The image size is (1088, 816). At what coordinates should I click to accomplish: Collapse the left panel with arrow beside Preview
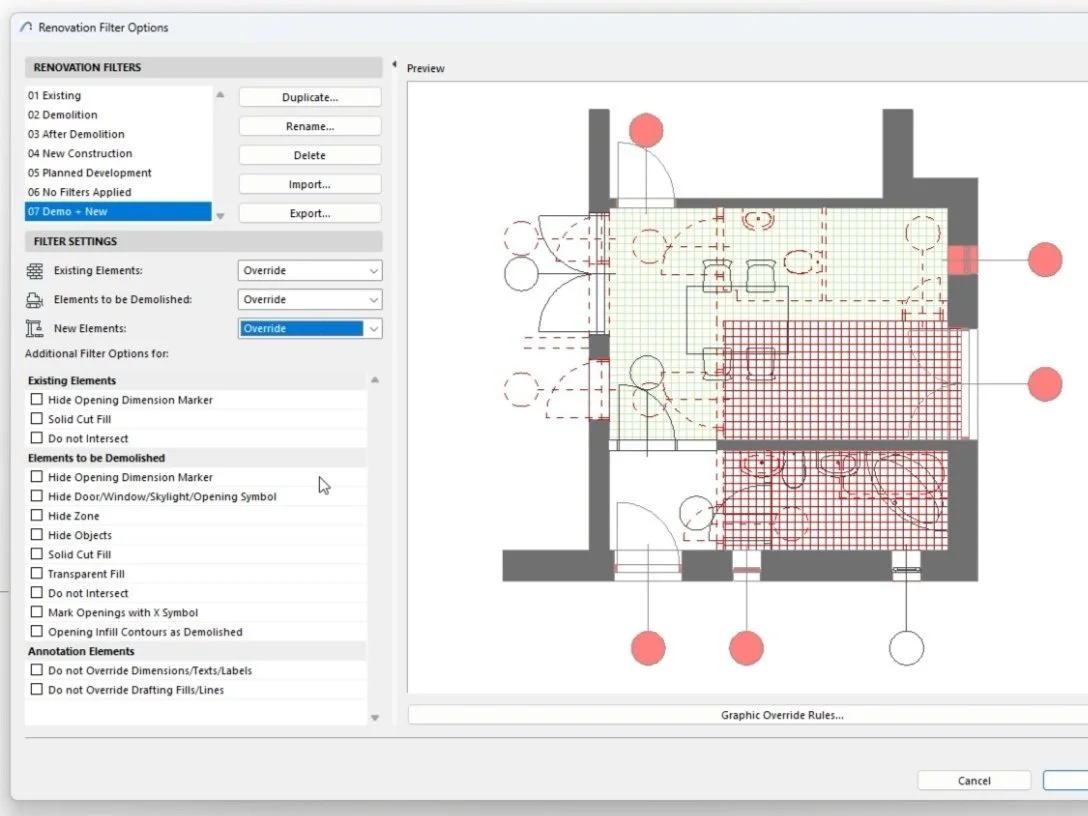tap(394, 65)
